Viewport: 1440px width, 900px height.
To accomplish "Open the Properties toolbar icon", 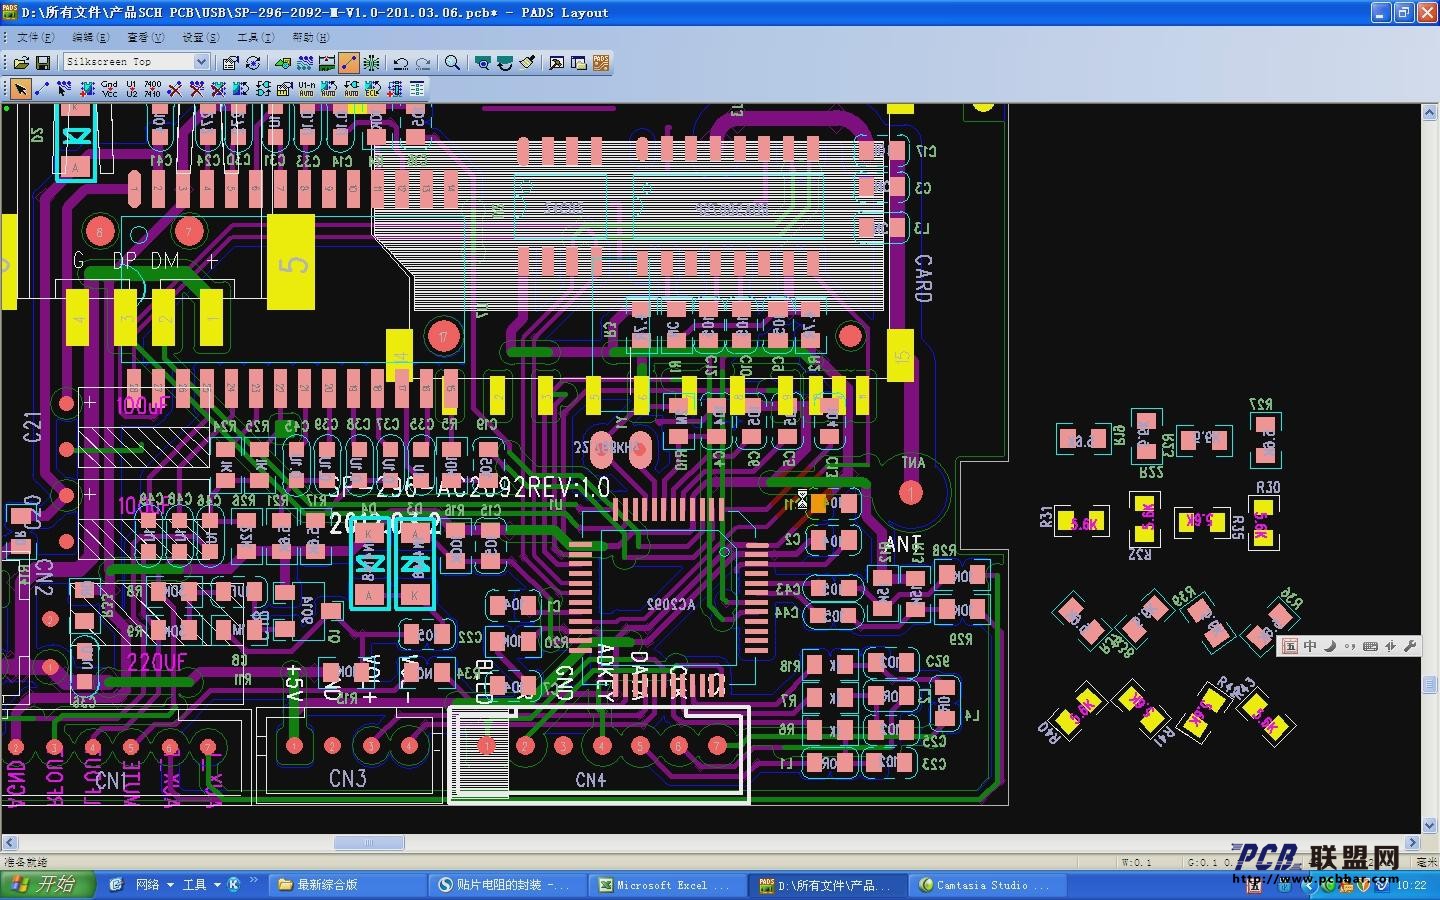I will click(230, 62).
